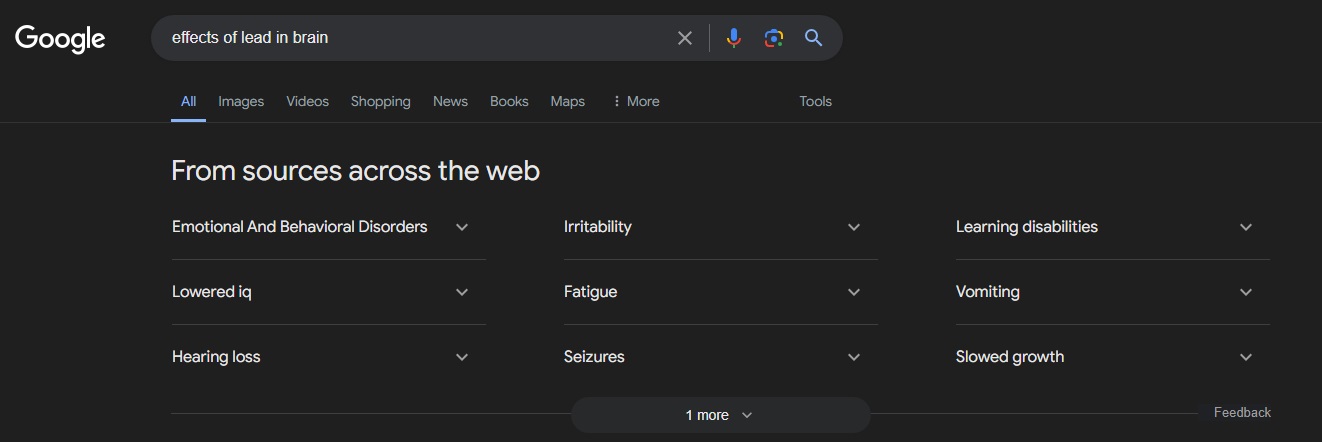Expand the Hearing loss row
This screenshot has width=1322, height=442.
[328, 357]
